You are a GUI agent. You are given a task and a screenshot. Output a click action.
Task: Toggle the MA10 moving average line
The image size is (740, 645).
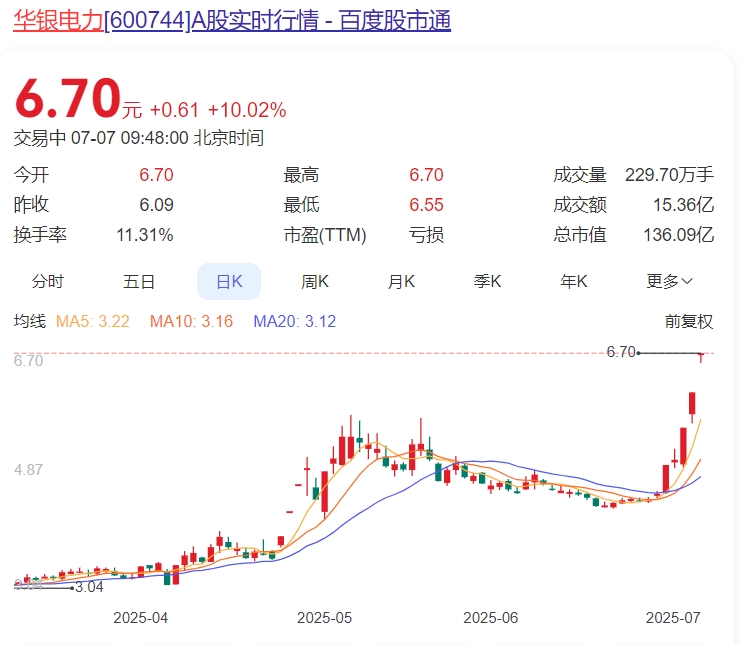190,321
